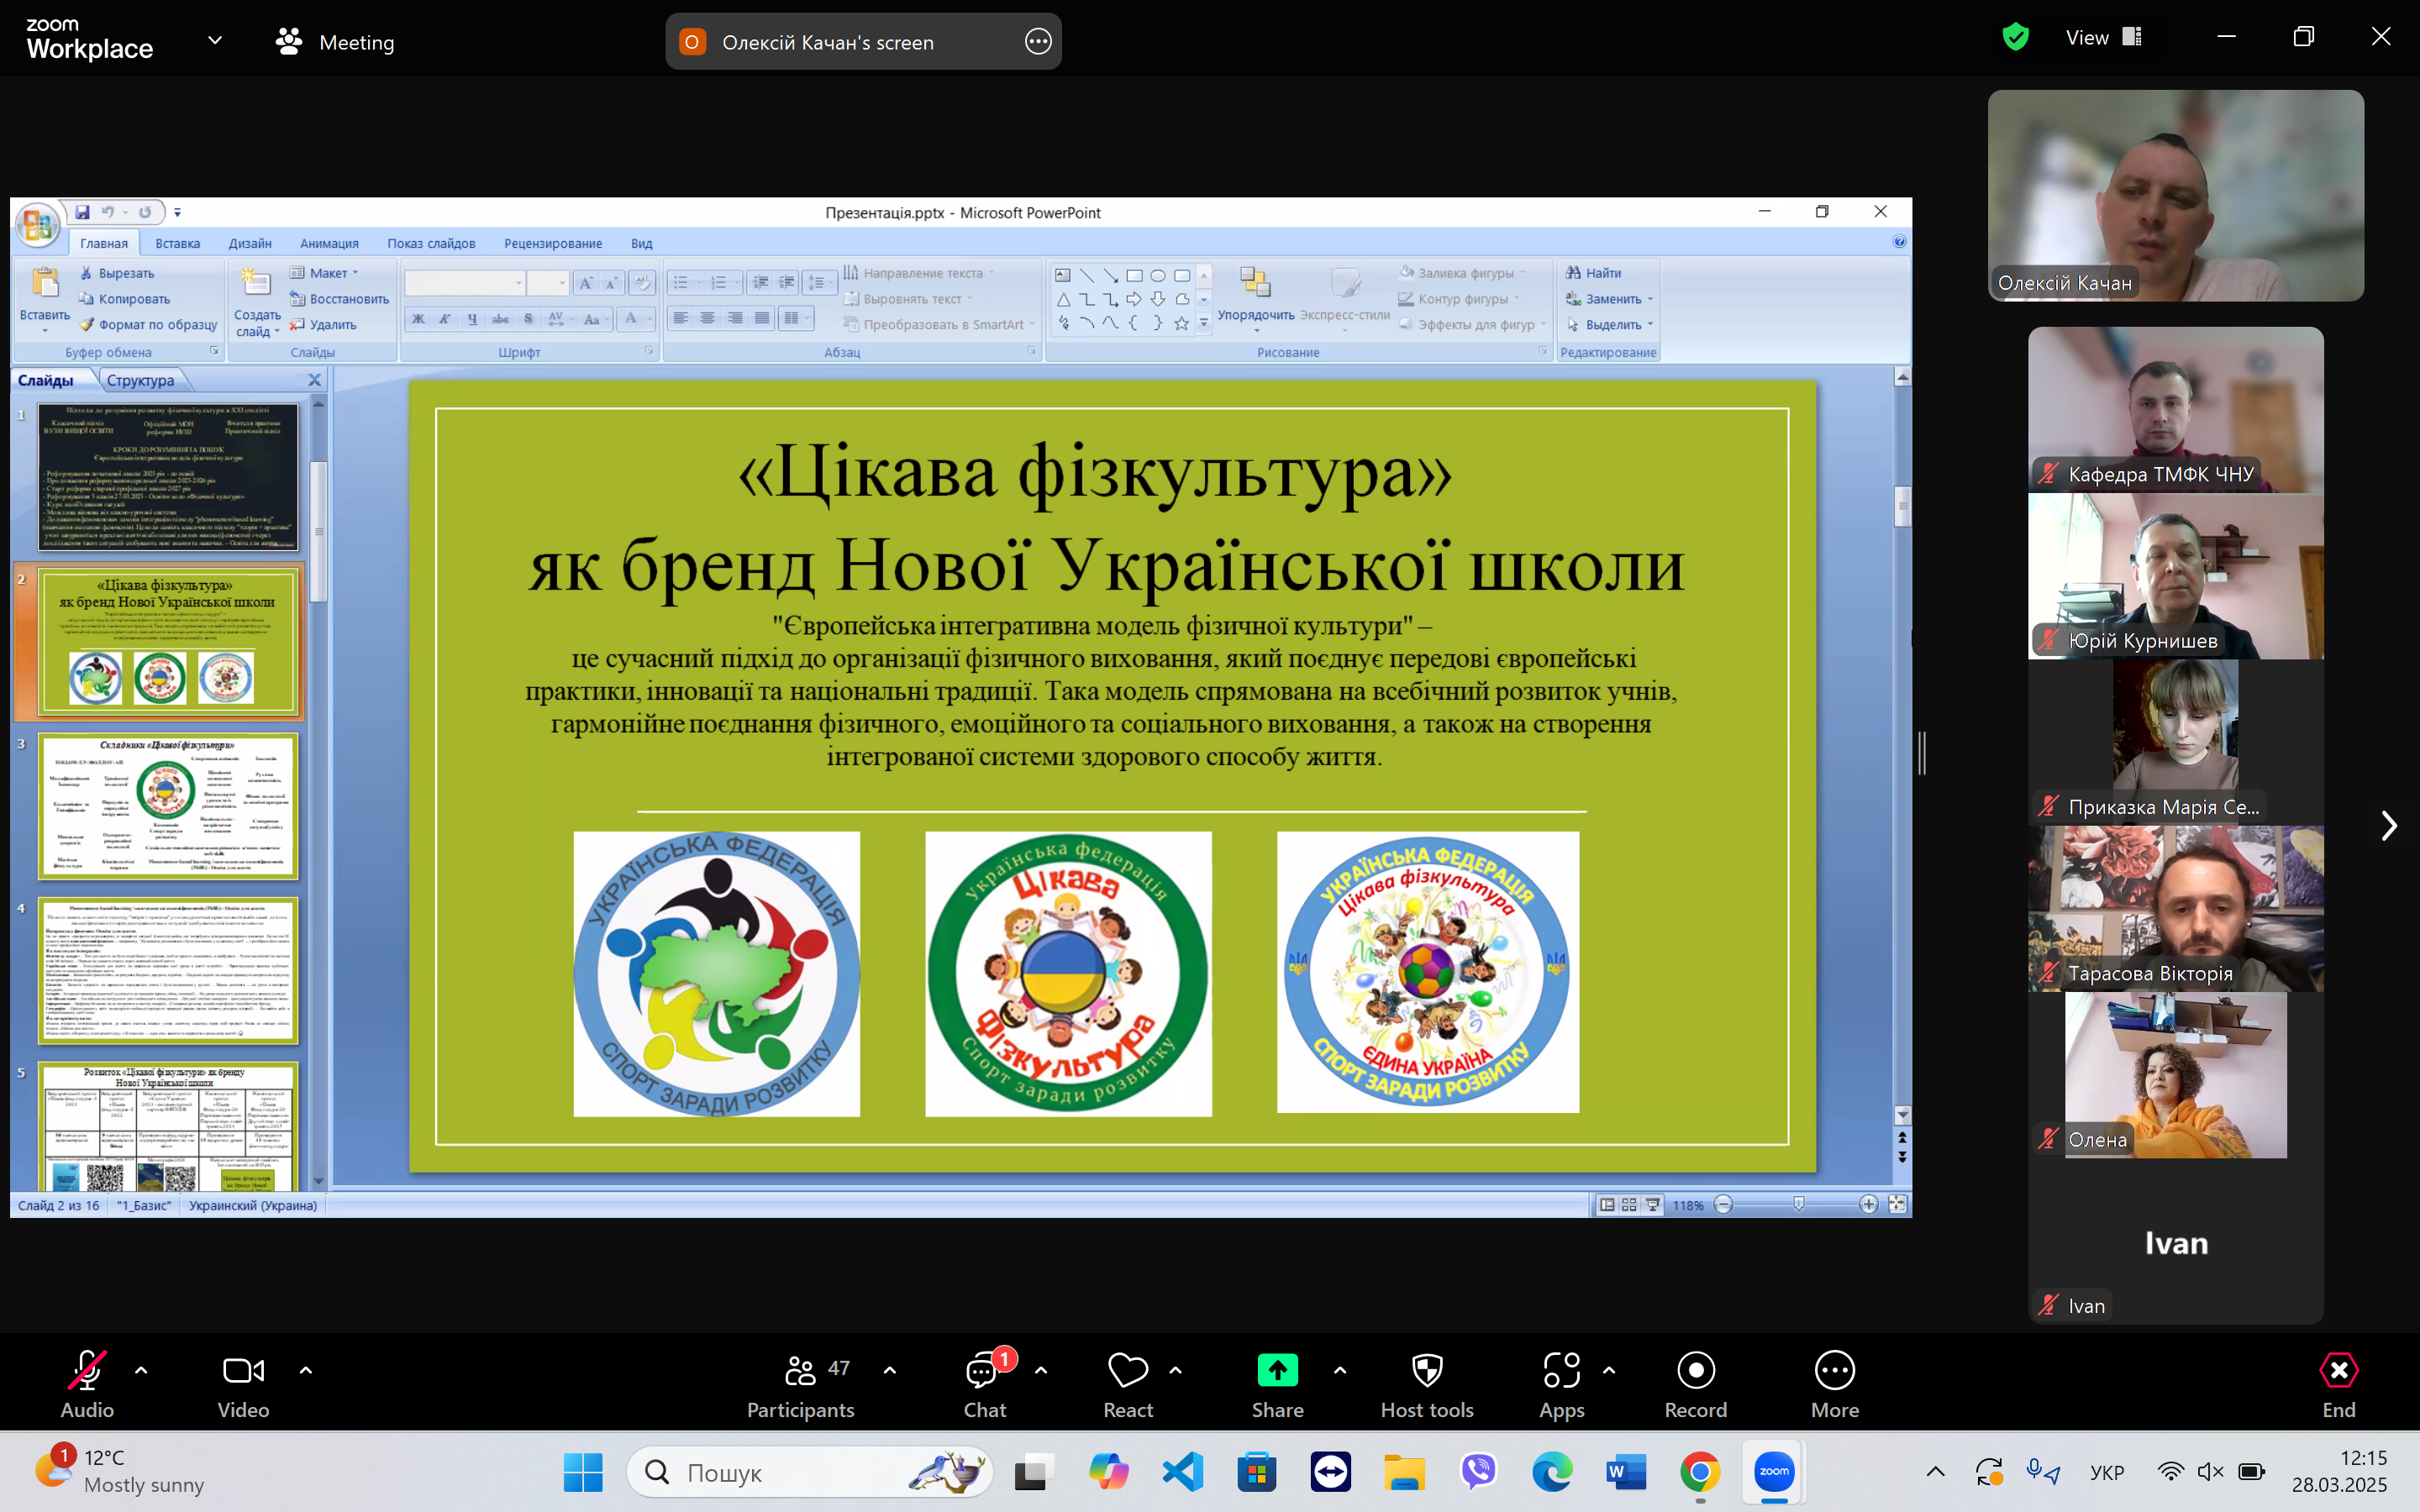Open the View layout menu
This screenshot has width=2420, height=1512.
click(x=2104, y=37)
